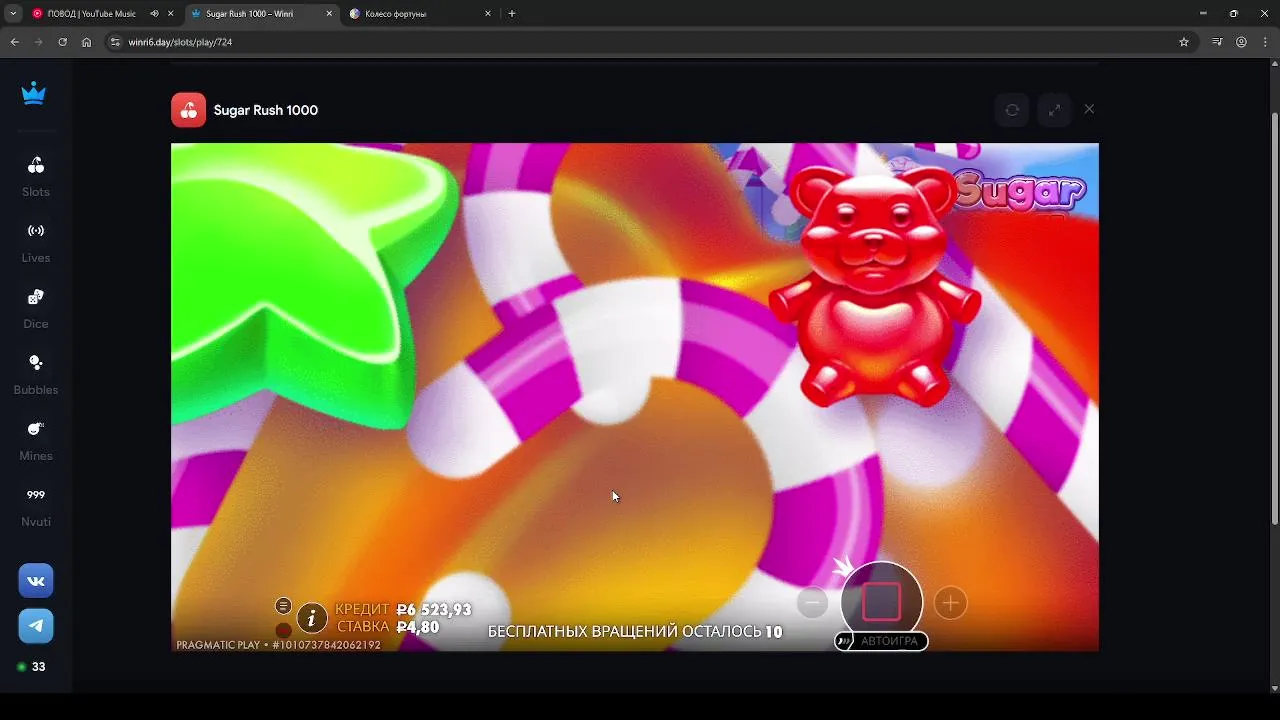
Task: Bookmark this page with star
Action: click(1184, 42)
